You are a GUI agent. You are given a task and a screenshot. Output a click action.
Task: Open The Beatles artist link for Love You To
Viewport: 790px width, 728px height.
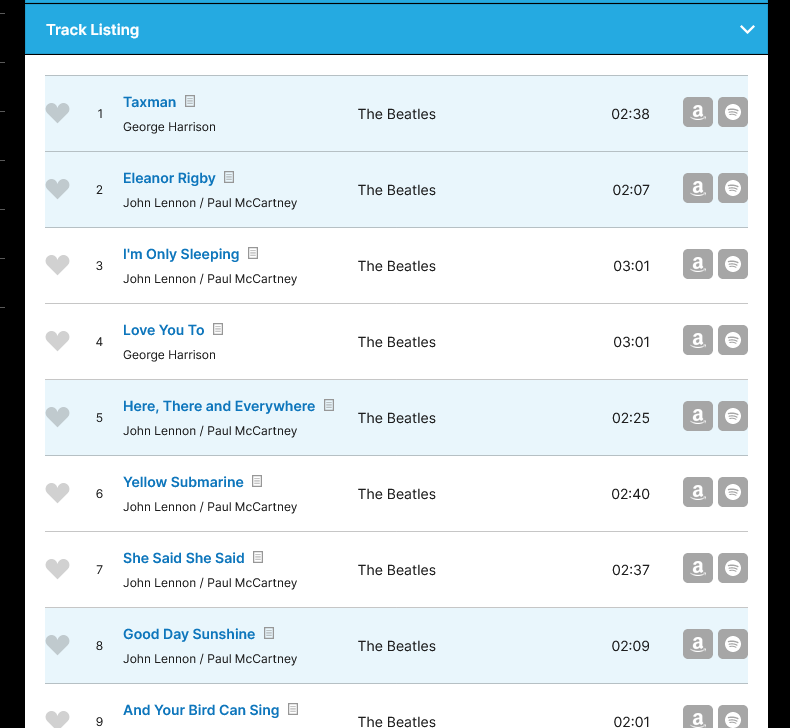point(397,342)
